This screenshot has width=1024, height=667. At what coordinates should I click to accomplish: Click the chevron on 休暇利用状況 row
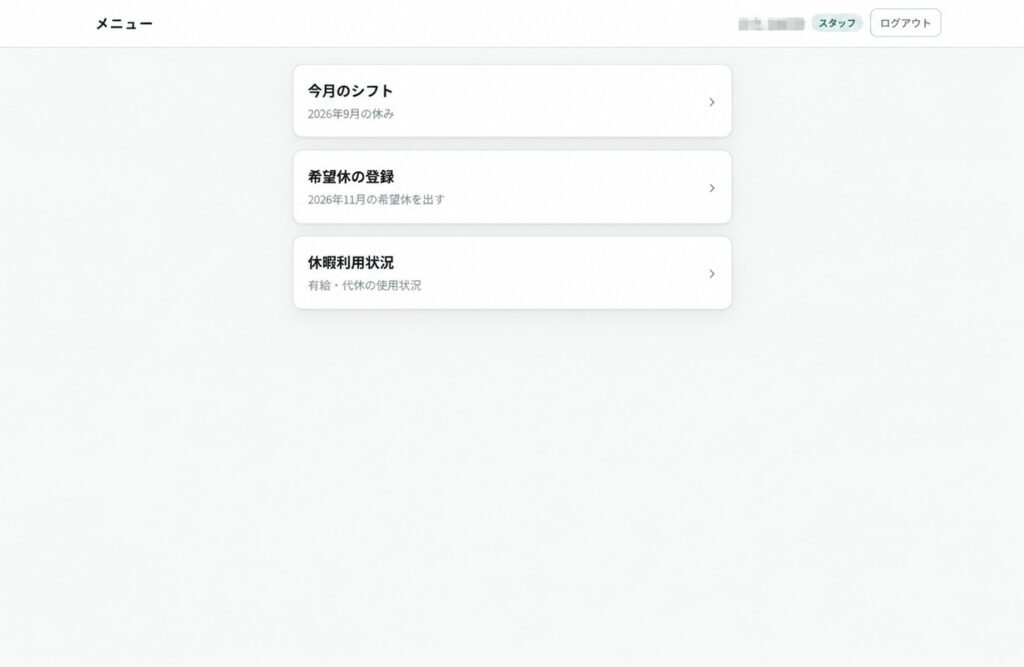(712, 274)
